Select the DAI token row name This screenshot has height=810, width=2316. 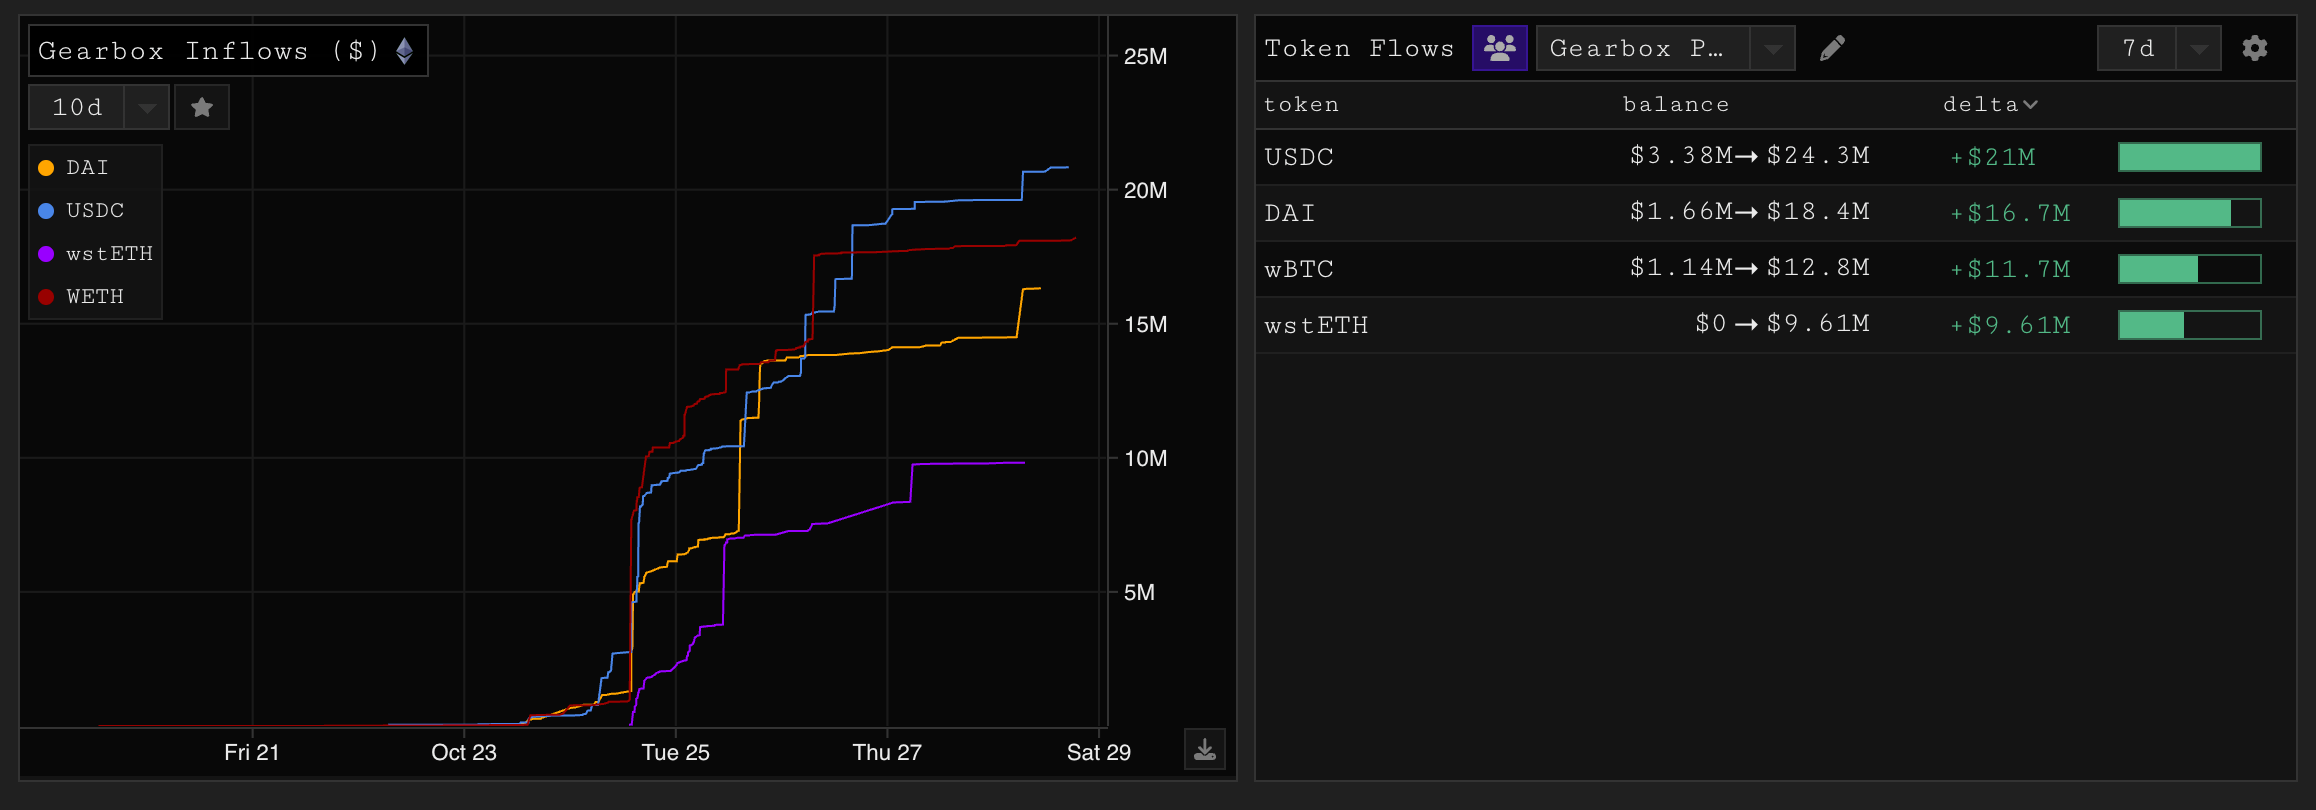point(1289,213)
